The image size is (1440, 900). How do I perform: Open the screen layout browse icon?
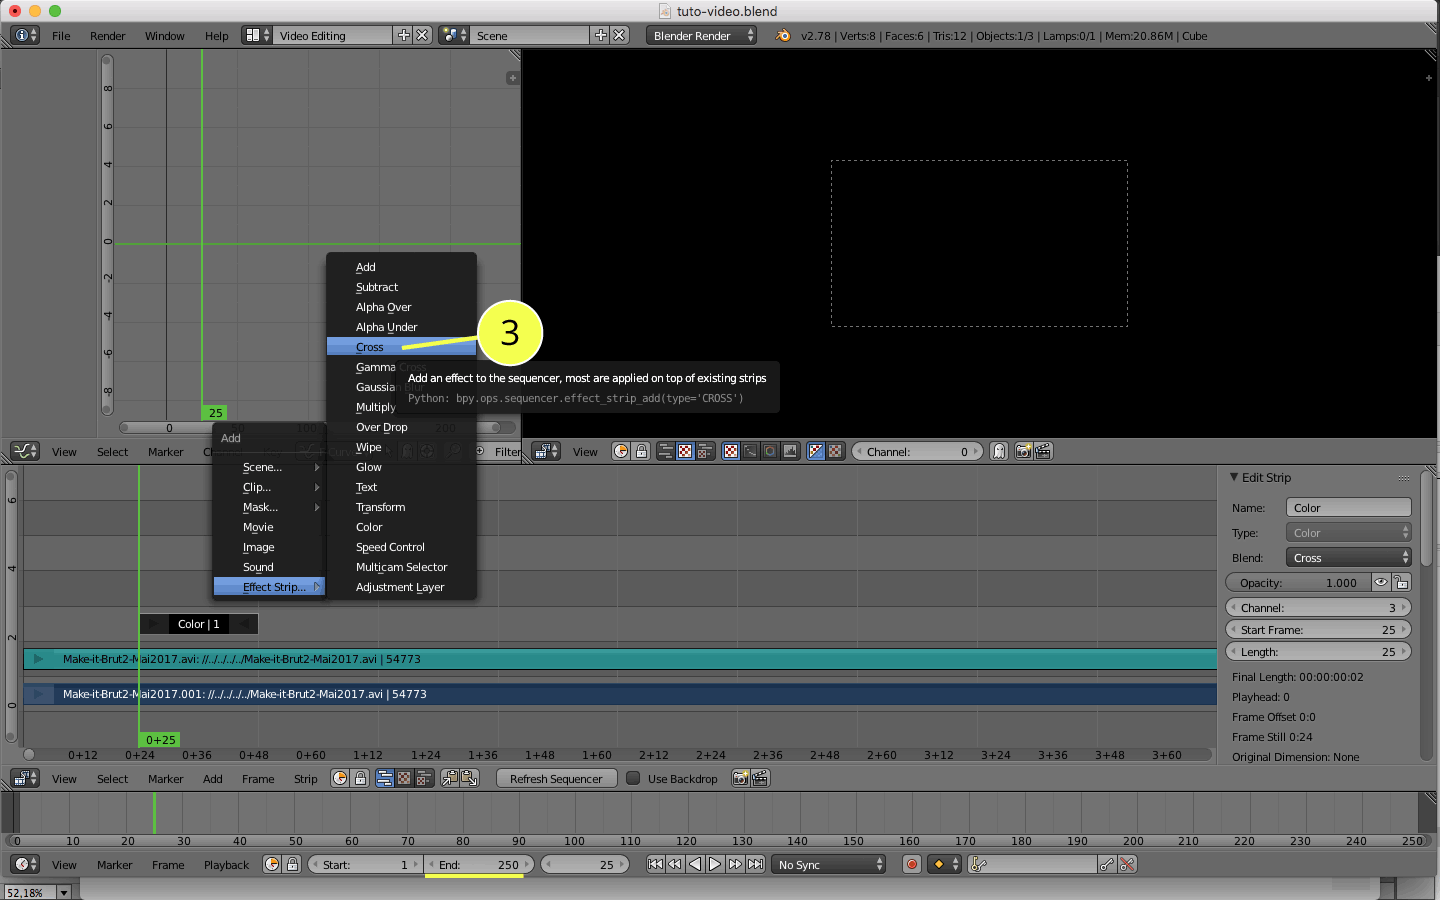tap(258, 35)
